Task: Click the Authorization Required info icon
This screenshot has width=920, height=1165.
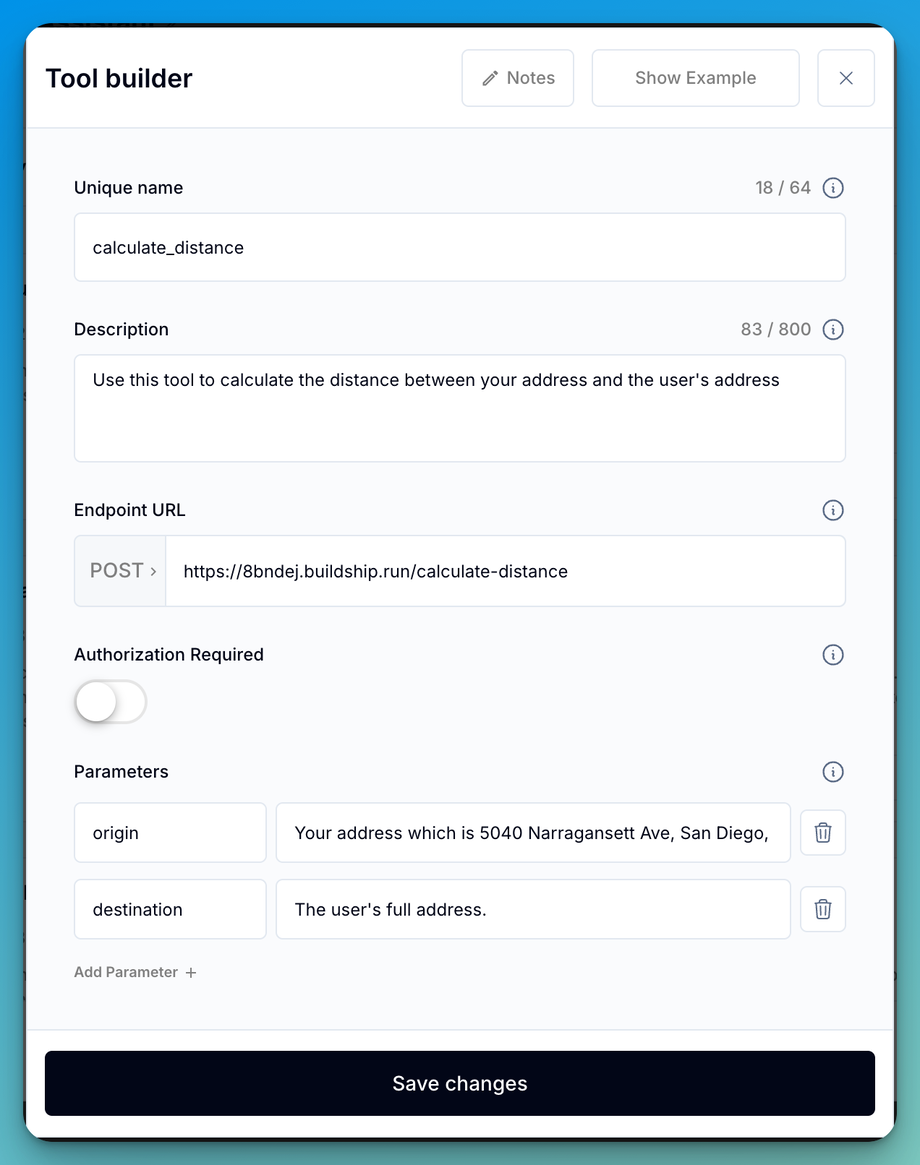Action: pos(833,655)
